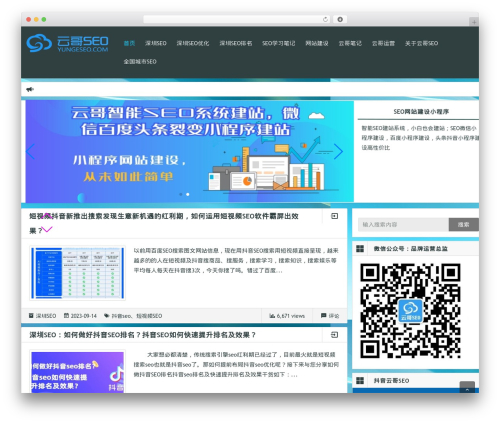Select the 深圳SEO优化 navigation item

(x=193, y=43)
